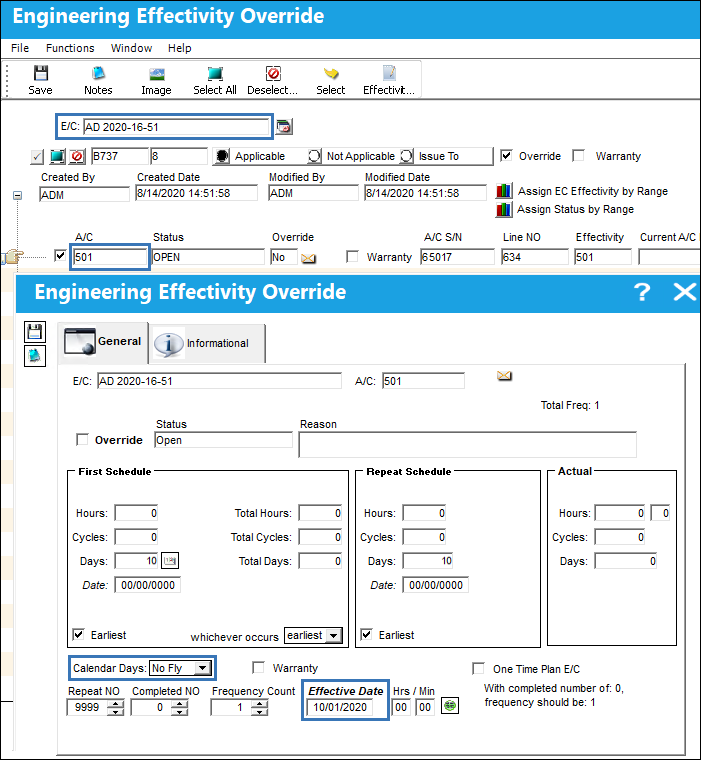Toggle the Warranty checkbox in top row
Viewport: 701px width, 760px height.
578,156
